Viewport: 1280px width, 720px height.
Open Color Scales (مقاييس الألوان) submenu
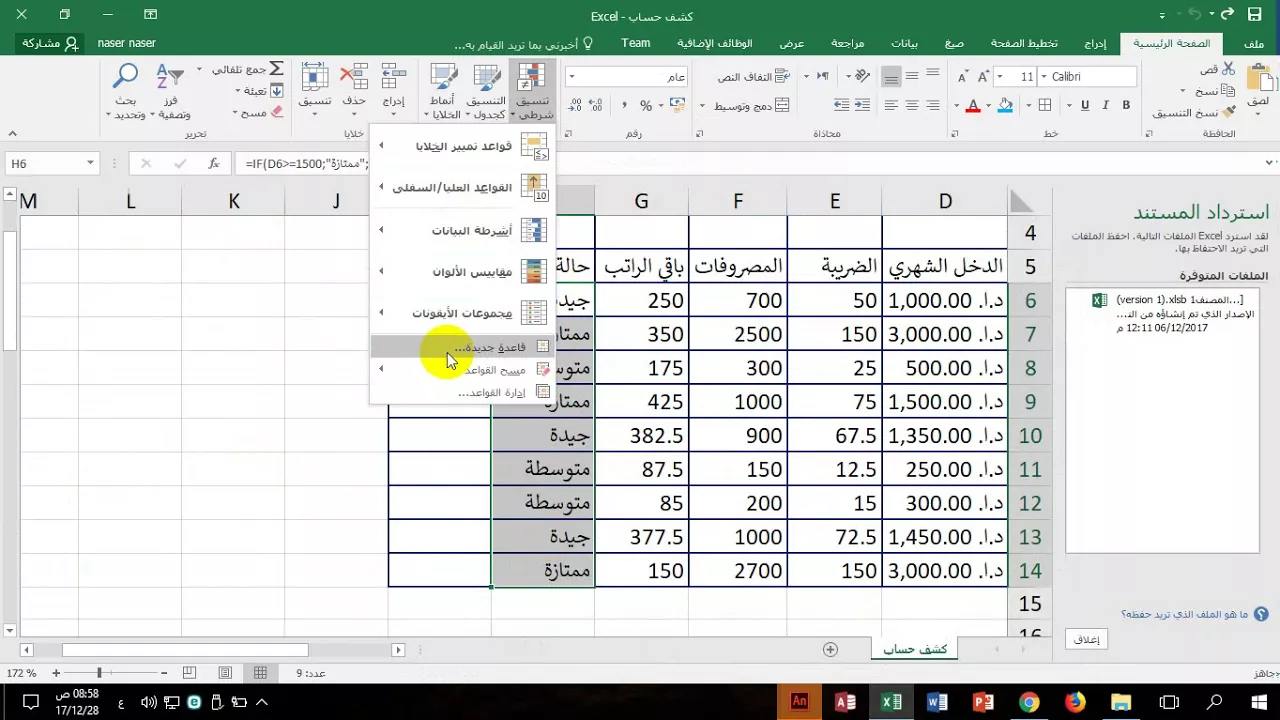click(463, 272)
